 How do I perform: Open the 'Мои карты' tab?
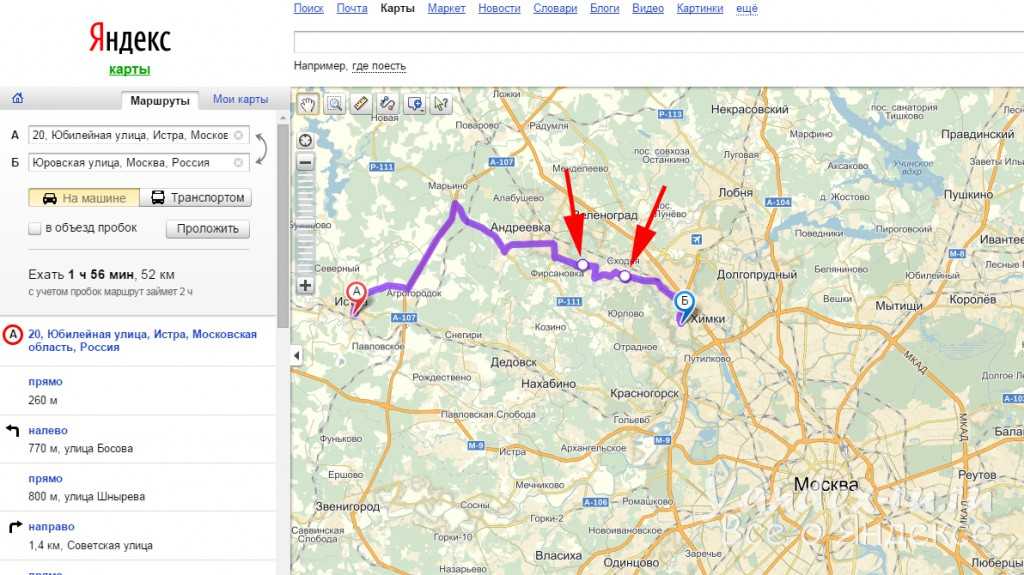coord(240,100)
